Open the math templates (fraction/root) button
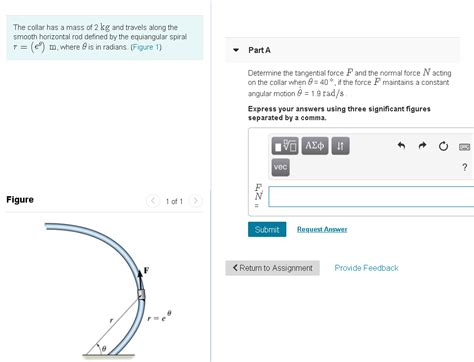 [285, 146]
